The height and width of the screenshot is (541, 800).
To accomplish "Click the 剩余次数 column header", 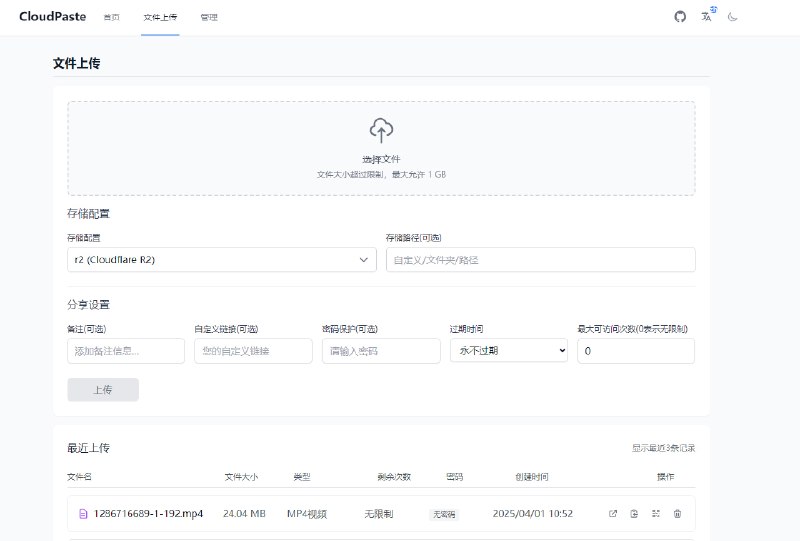I will 394,477.
